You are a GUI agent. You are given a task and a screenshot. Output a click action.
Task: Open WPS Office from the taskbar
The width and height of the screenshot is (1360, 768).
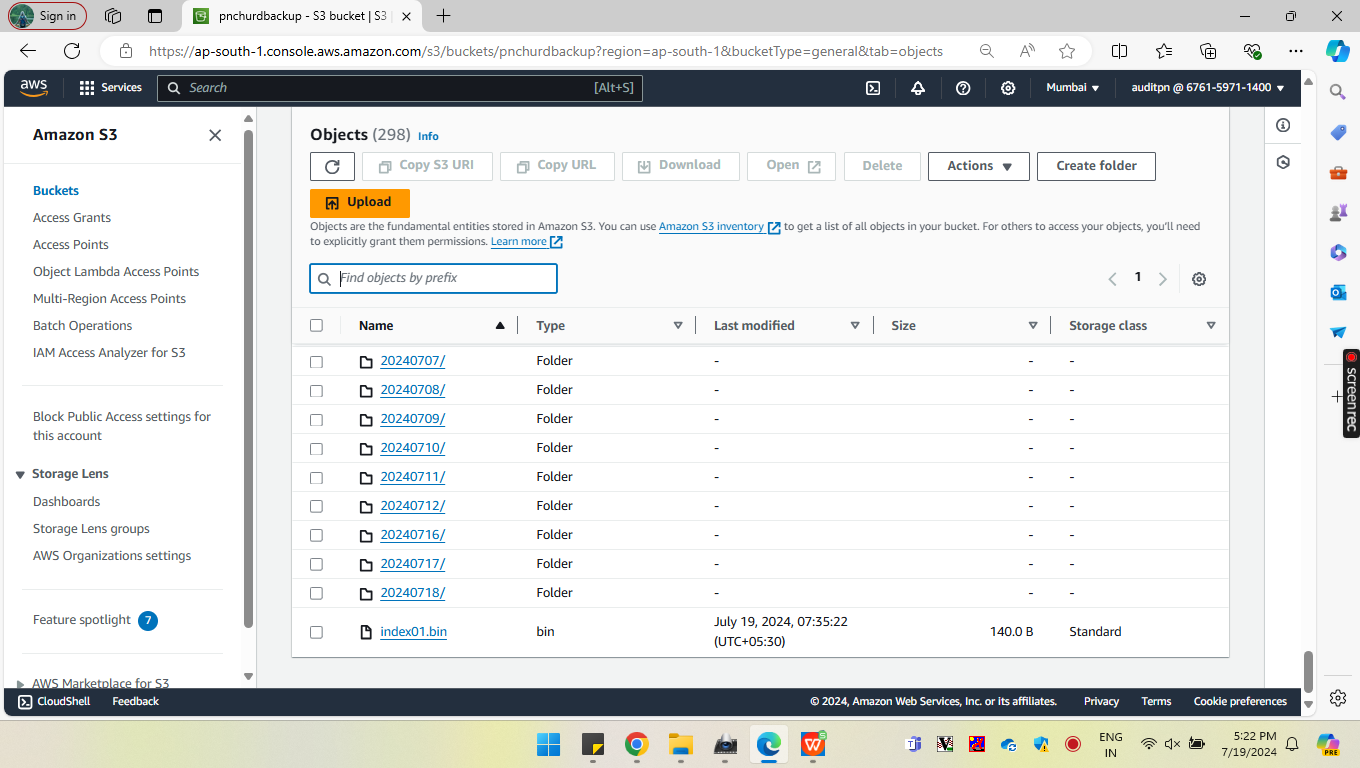[x=813, y=744]
